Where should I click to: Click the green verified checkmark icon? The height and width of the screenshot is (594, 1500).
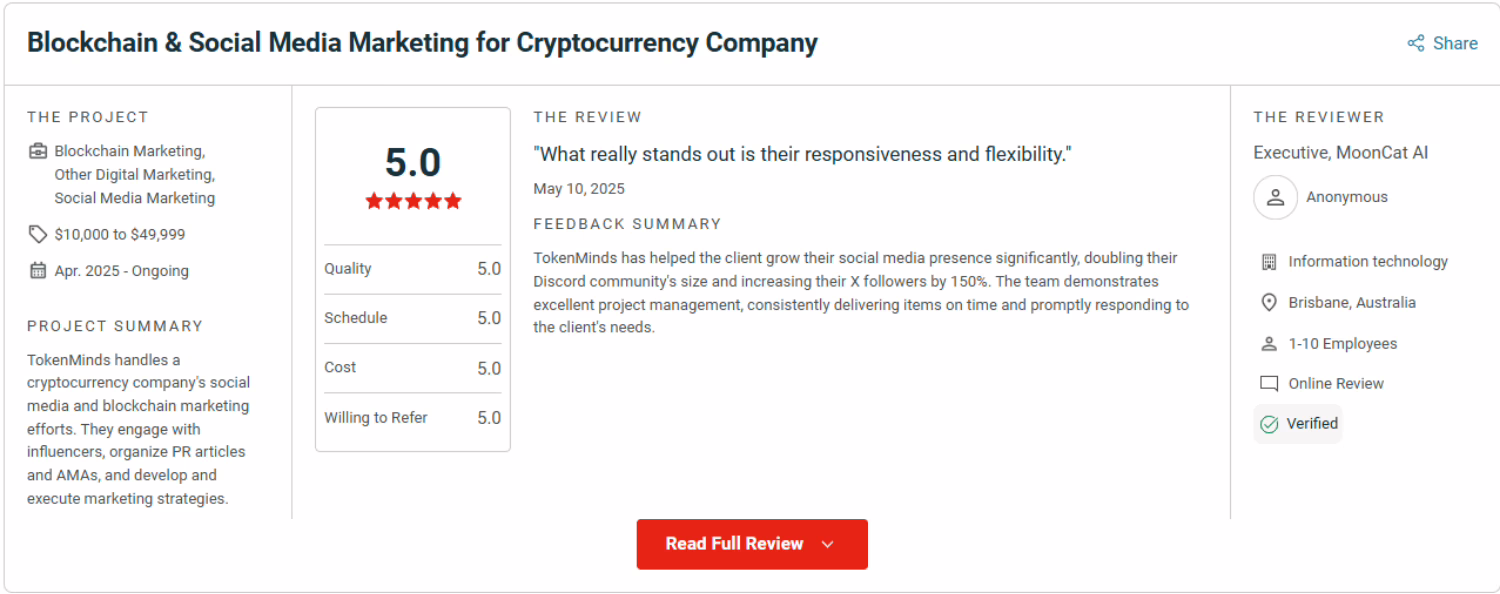click(x=1269, y=424)
